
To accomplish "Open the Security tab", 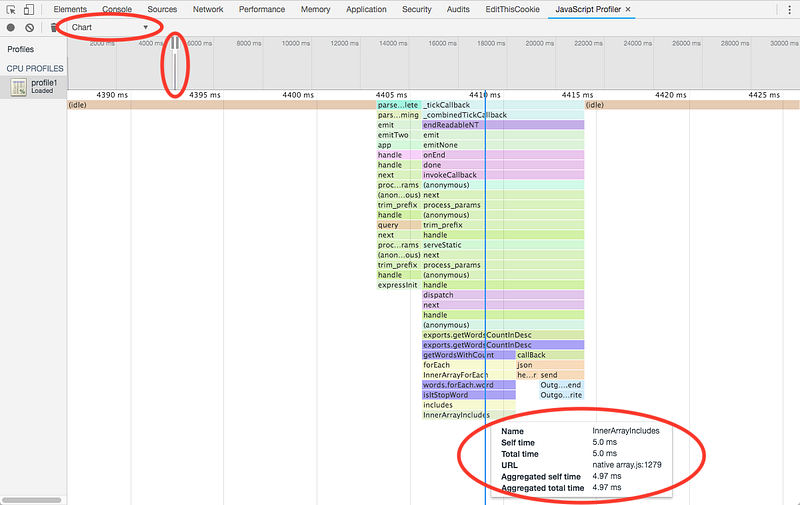I will (417, 9).
